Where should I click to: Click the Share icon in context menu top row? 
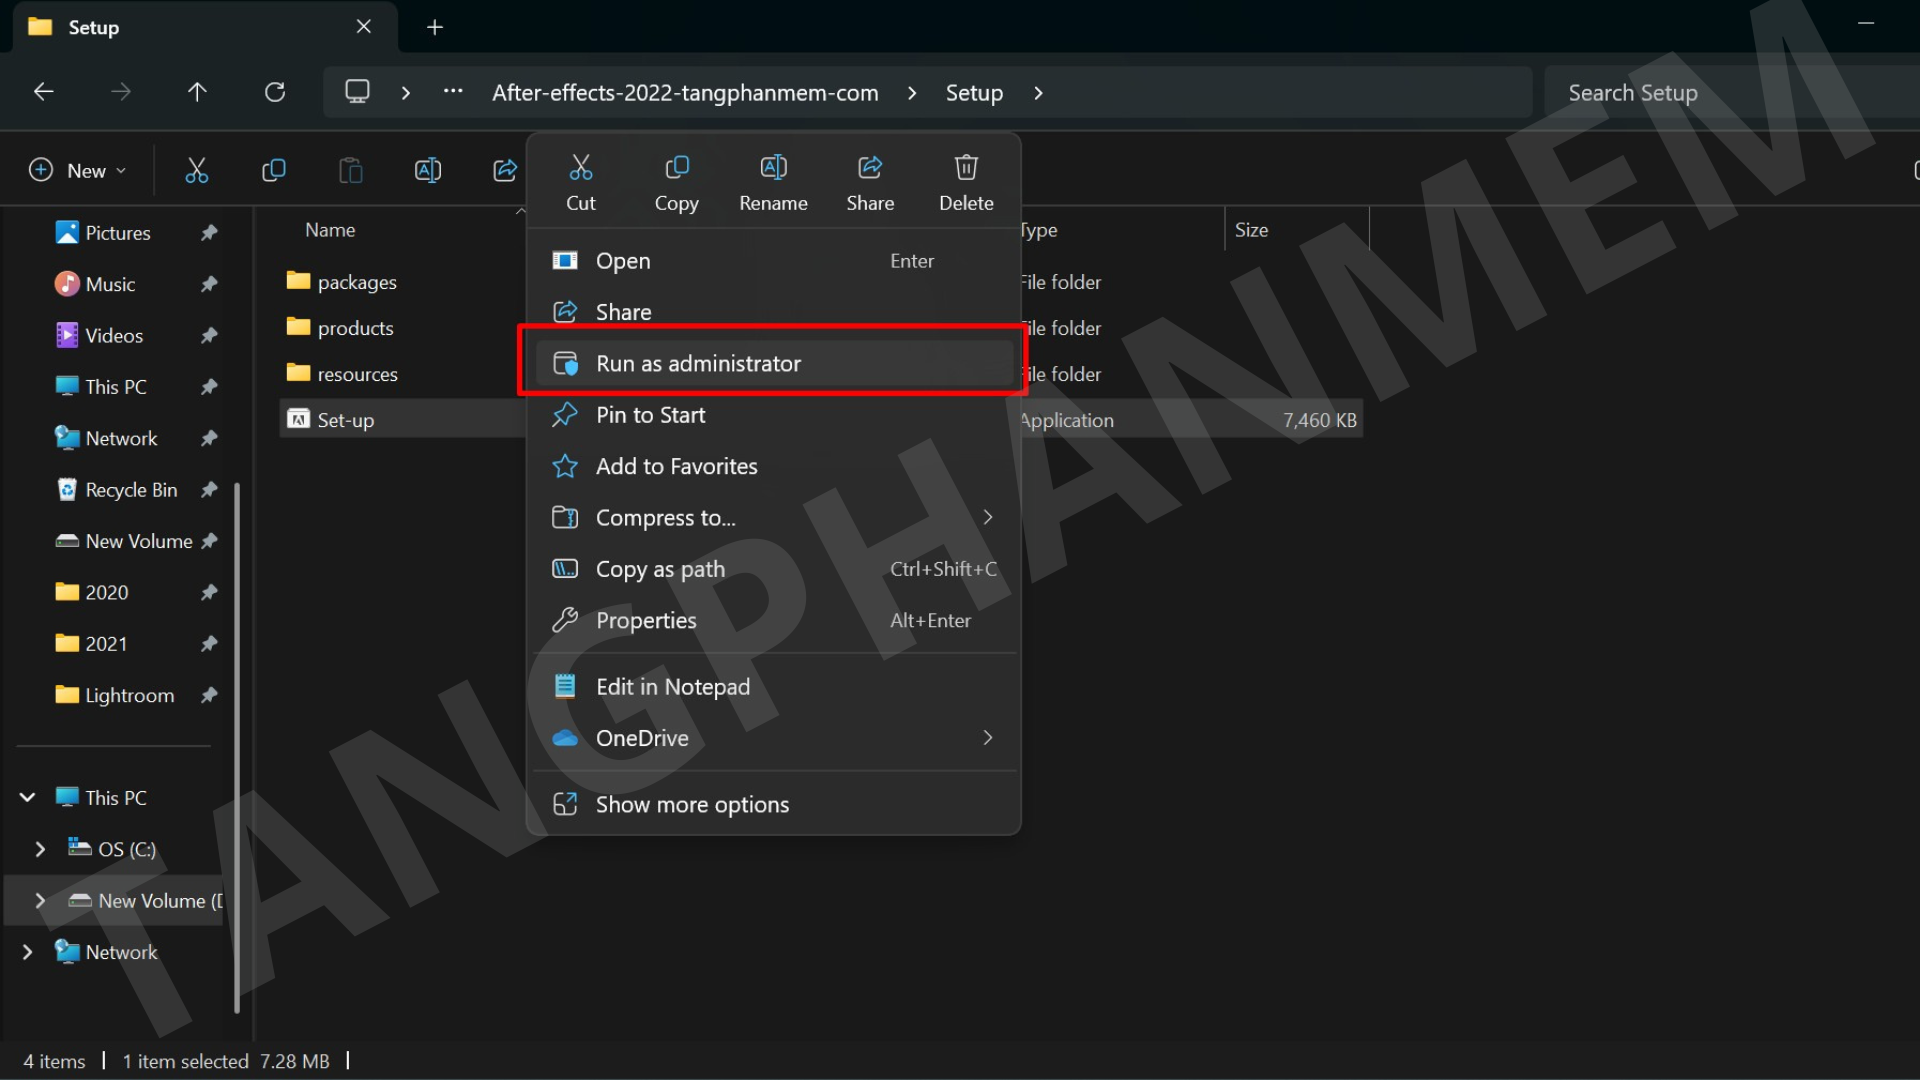pos(870,183)
